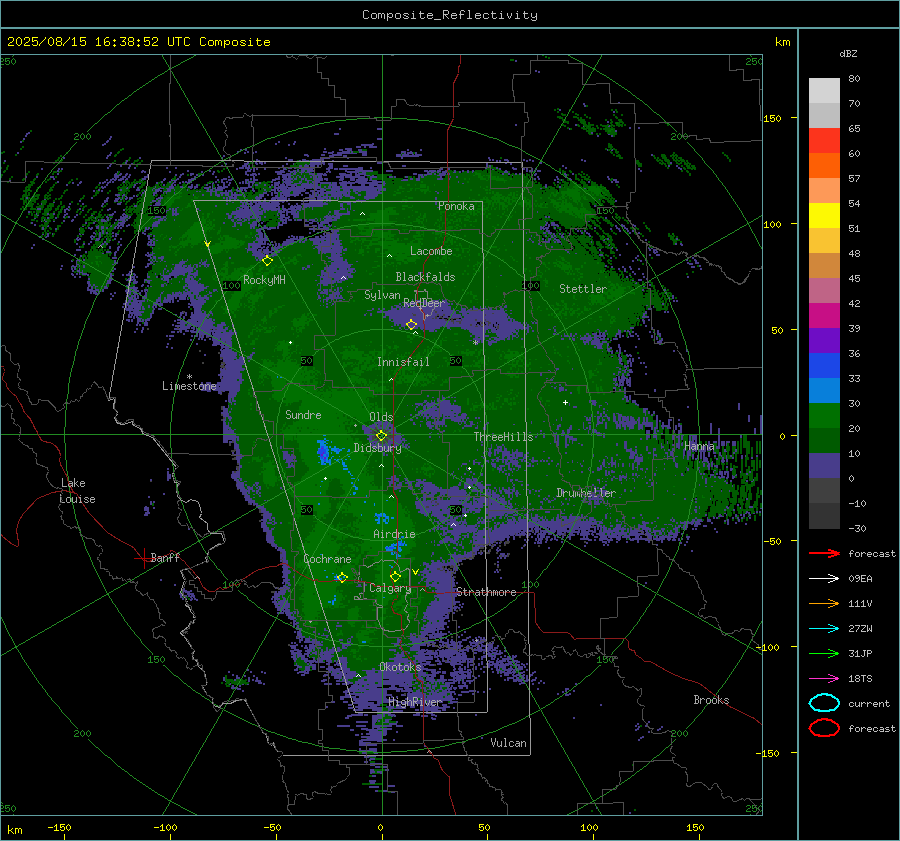Click the dBZ legend heading
900x841 pixels.
click(848, 53)
